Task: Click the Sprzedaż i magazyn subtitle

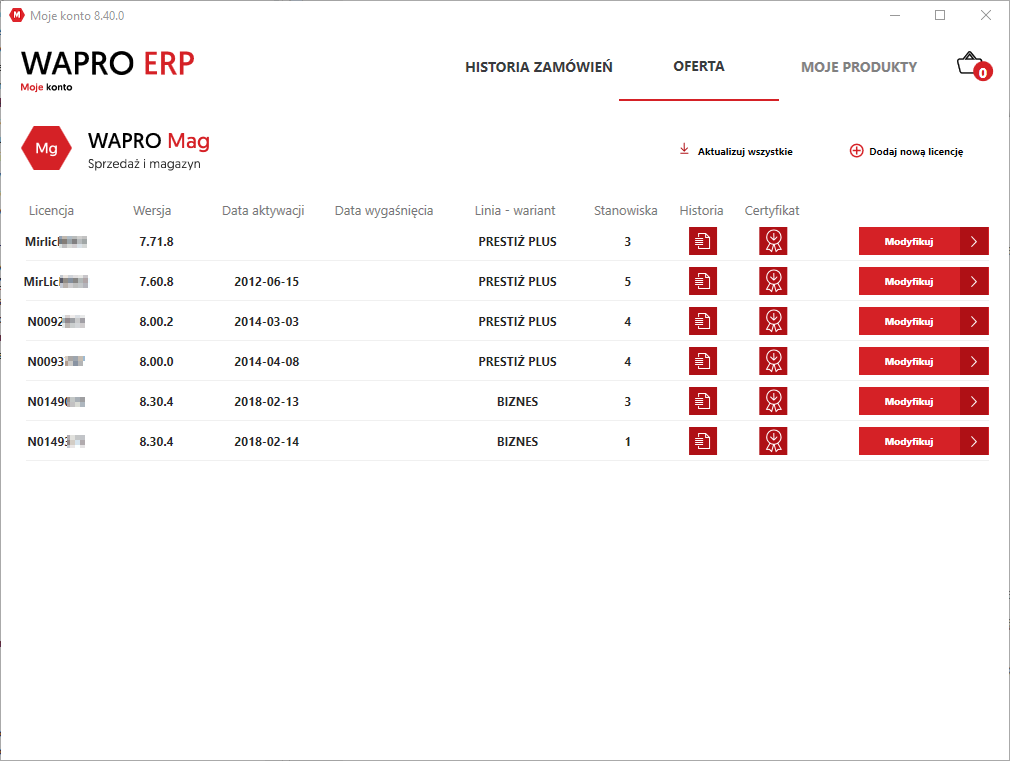Action: click(144, 164)
